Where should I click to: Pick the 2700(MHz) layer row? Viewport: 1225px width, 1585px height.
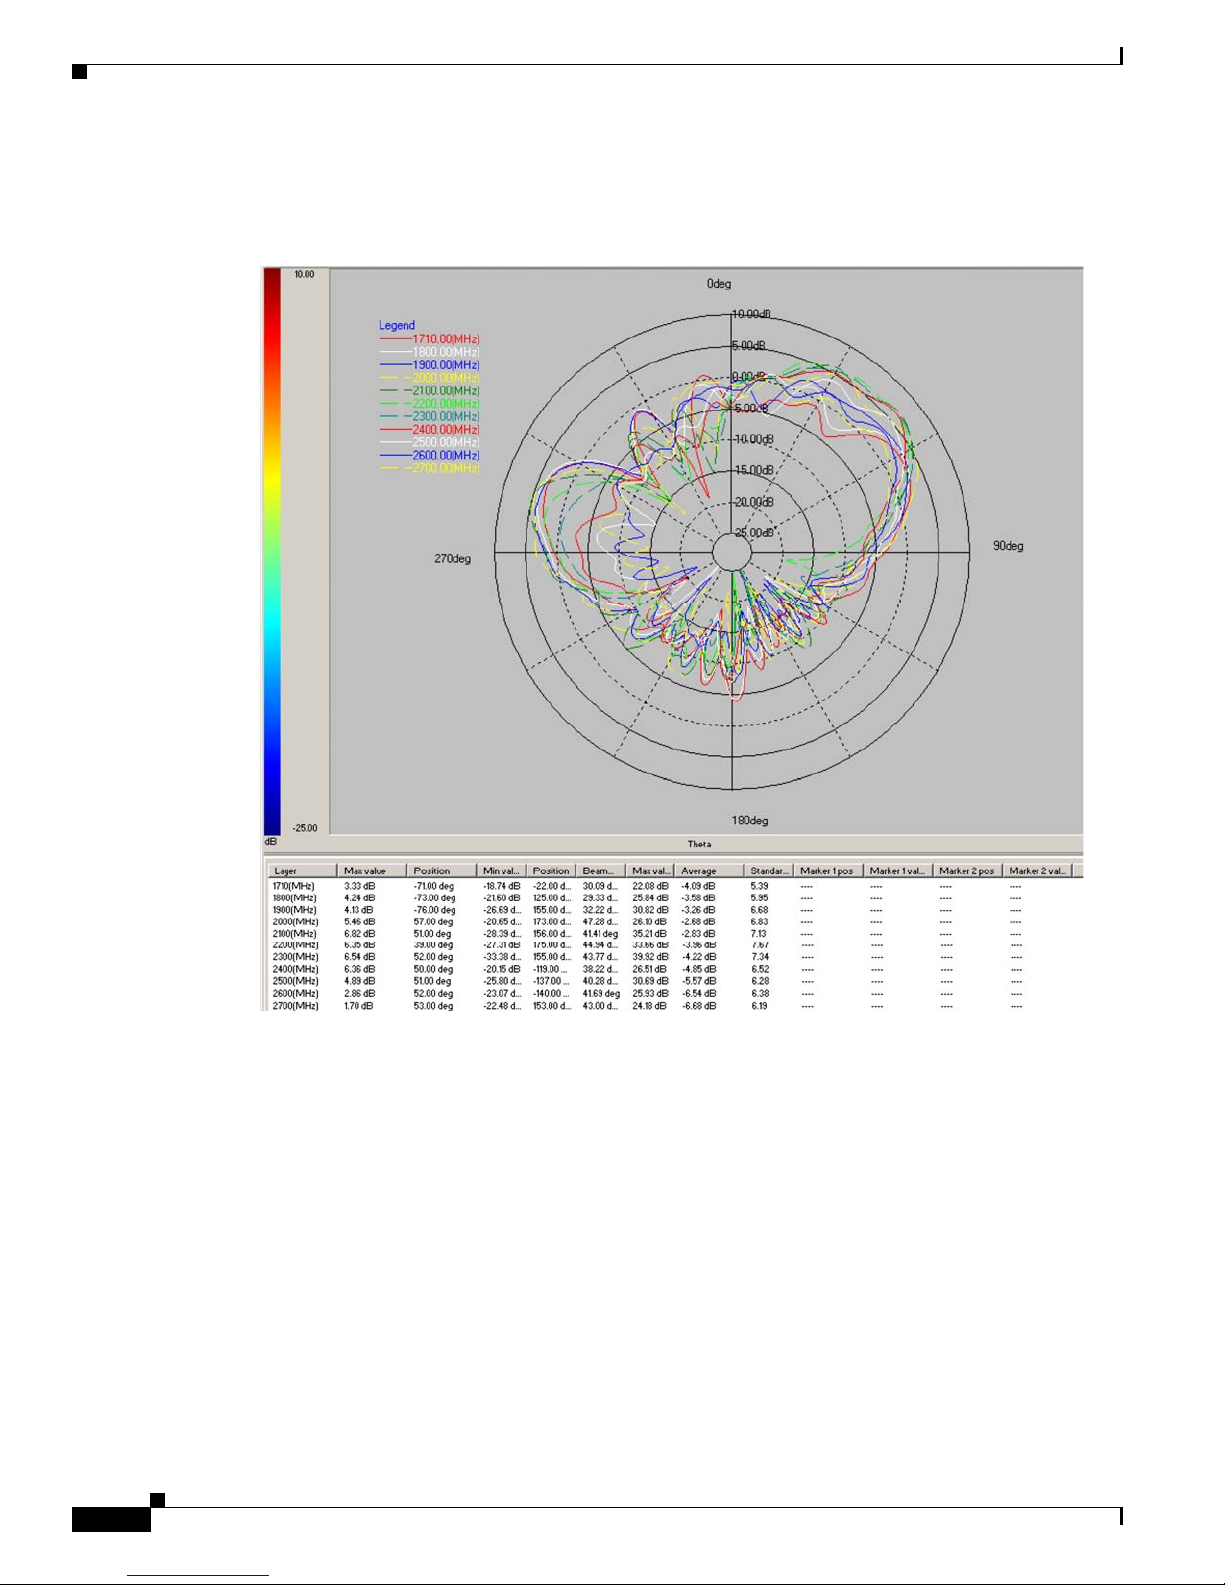coord(294,1006)
